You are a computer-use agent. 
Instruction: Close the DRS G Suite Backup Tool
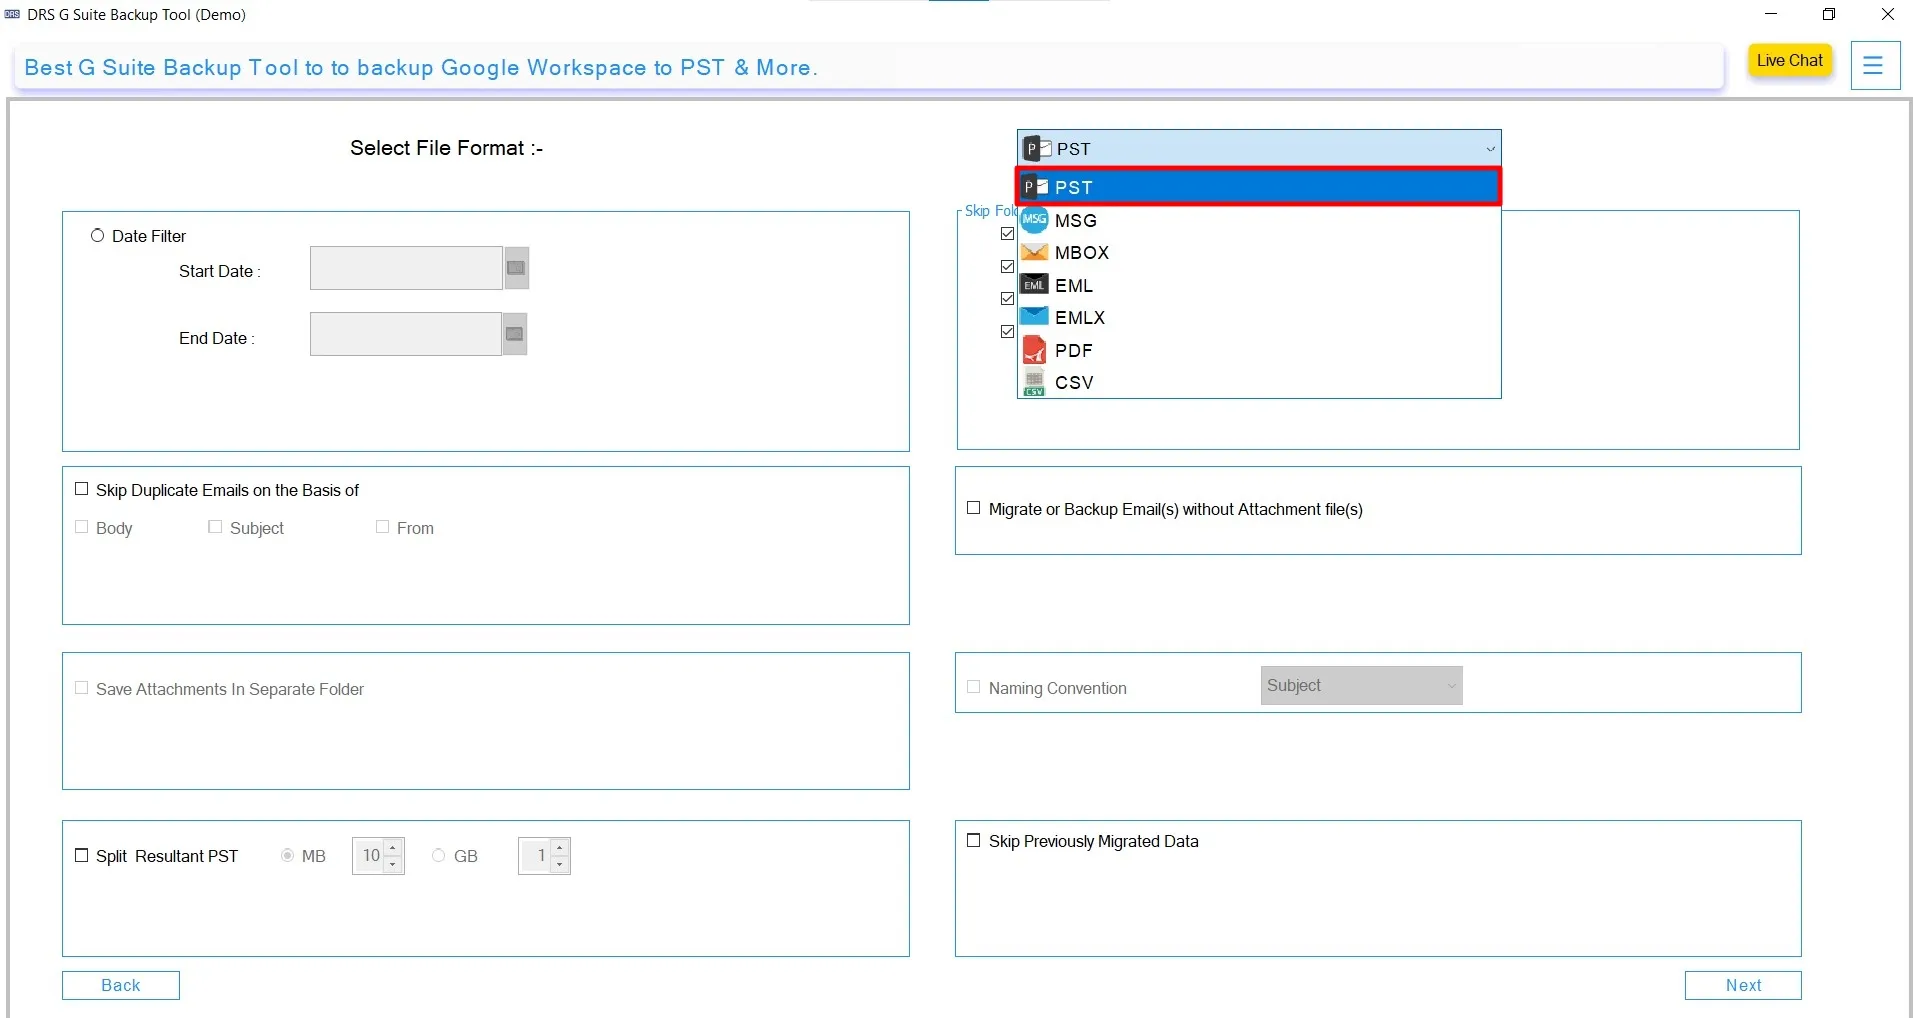(x=1887, y=14)
